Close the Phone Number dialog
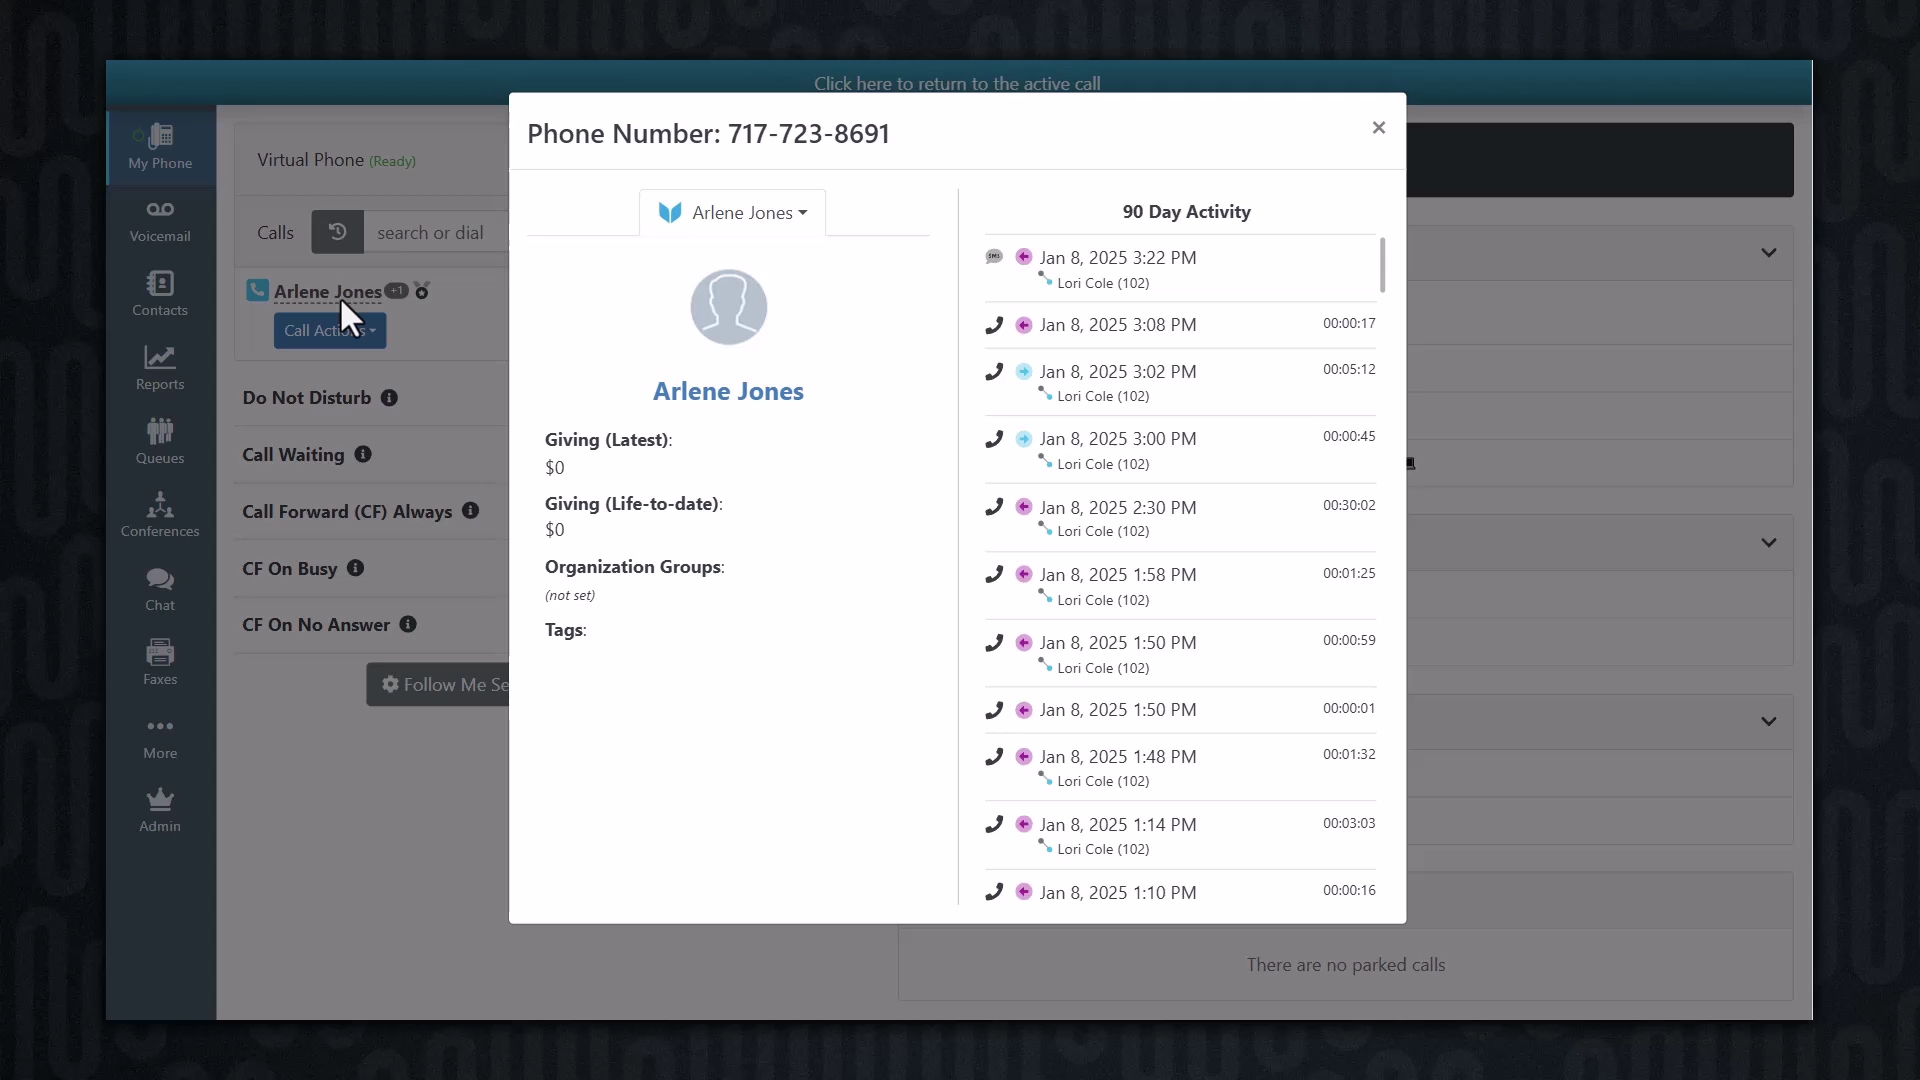 (1379, 128)
